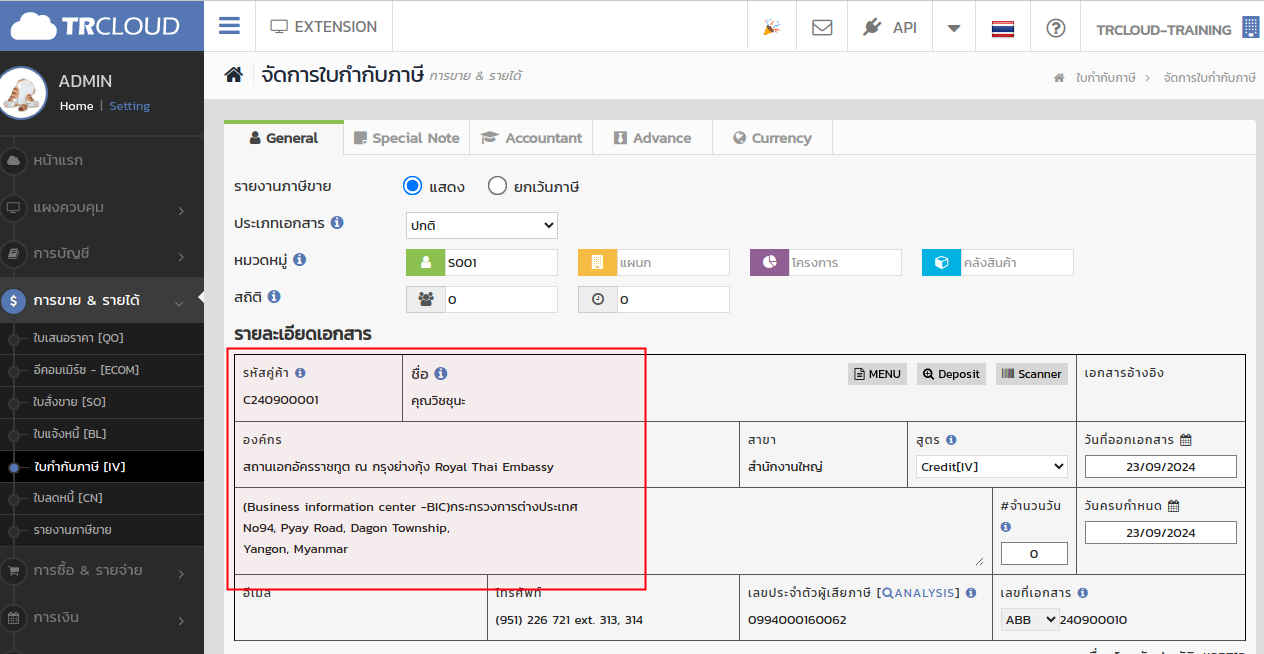The height and width of the screenshot is (654, 1264).
Task: Select the General tab
Action: point(283,138)
